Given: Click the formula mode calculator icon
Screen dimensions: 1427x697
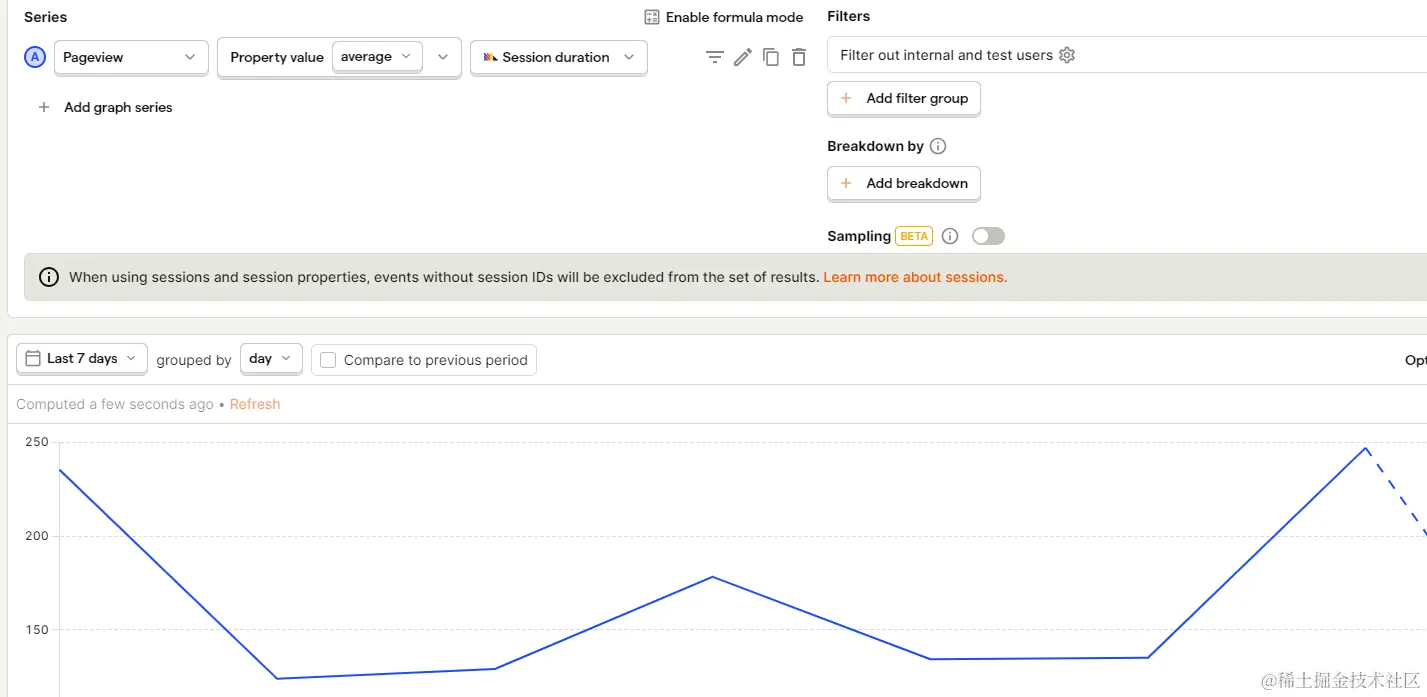Looking at the screenshot, I should click(652, 17).
